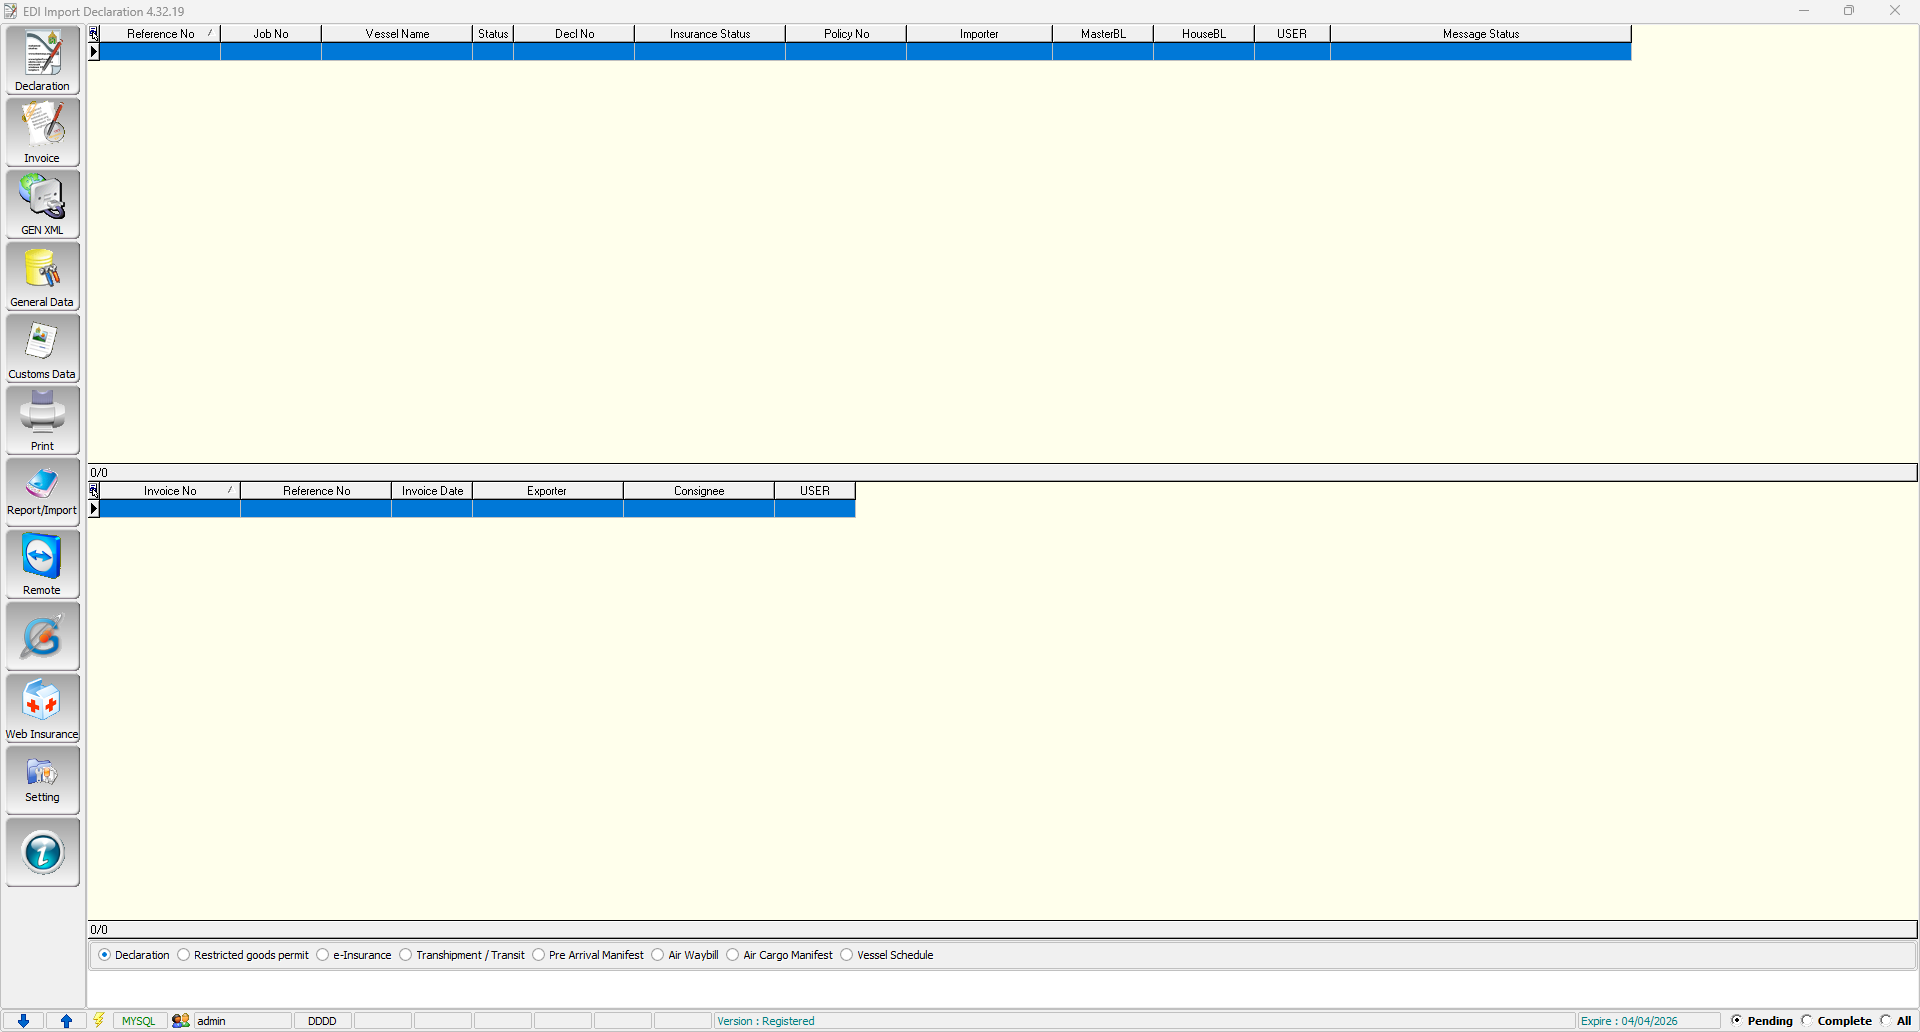1920x1032 pixels.
Task: Sort by Invoice No column header
Action: coord(170,491)
